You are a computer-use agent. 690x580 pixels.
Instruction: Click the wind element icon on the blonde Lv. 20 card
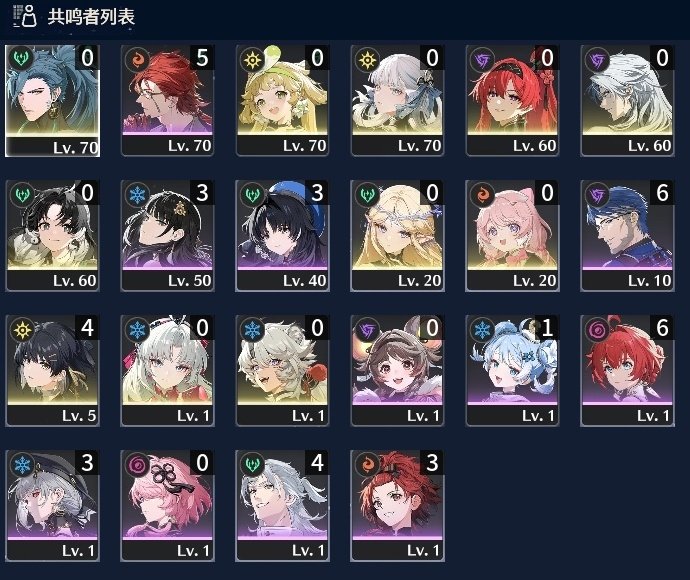pos(367,194)
